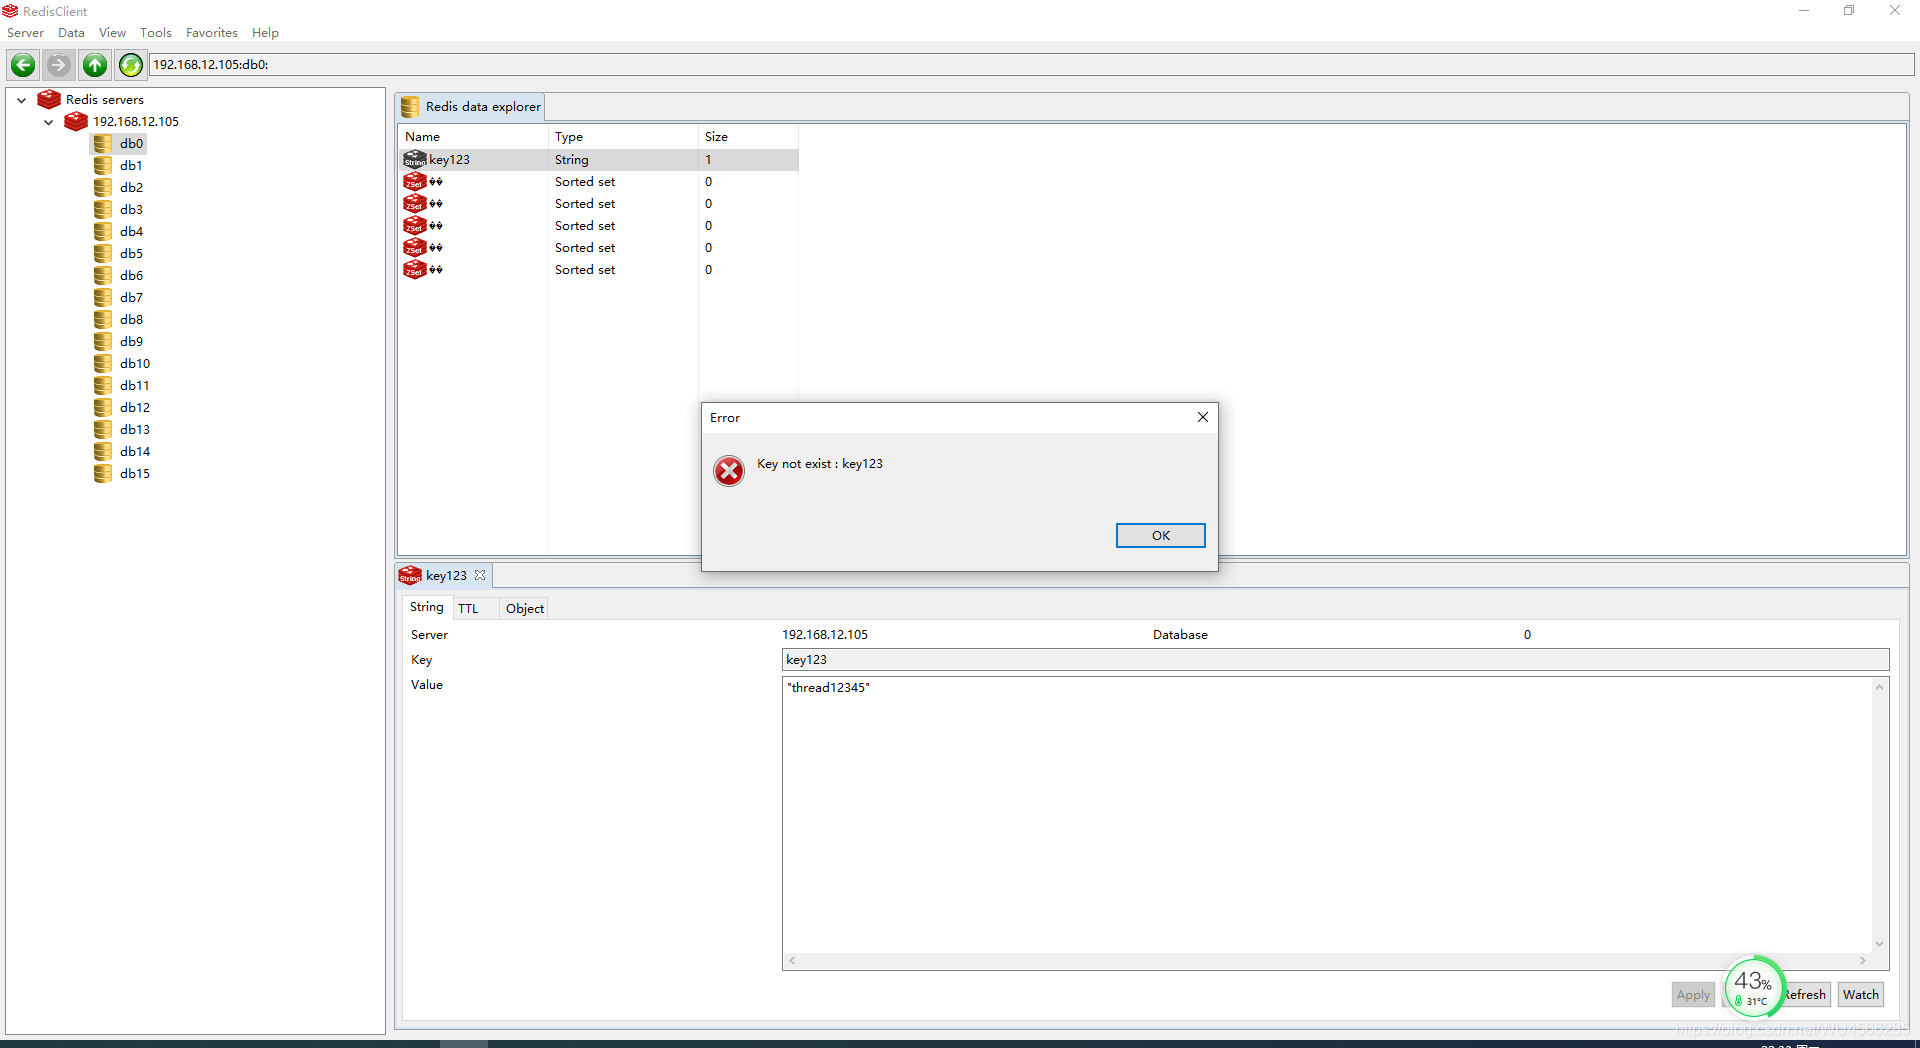Click the Watch button

1860,994
